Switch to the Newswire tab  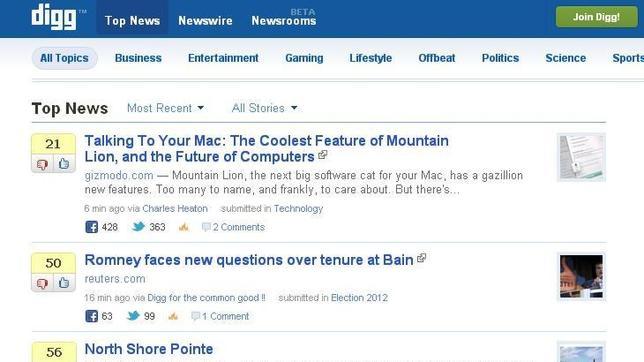(x=205, y=21)
